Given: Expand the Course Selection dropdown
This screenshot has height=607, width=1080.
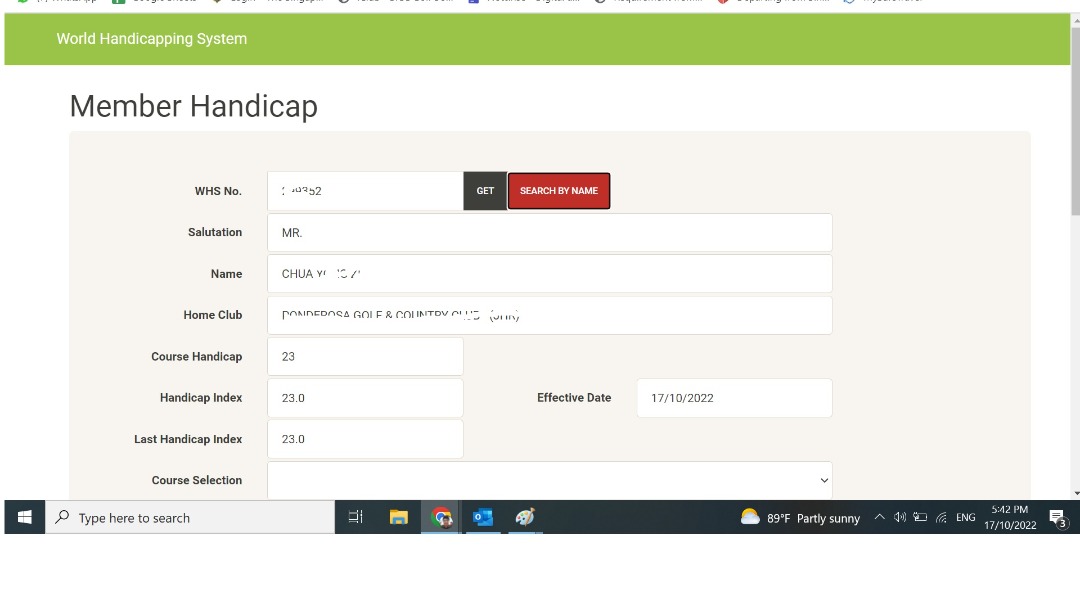Looking at the screenshot, I should (549, 480).
